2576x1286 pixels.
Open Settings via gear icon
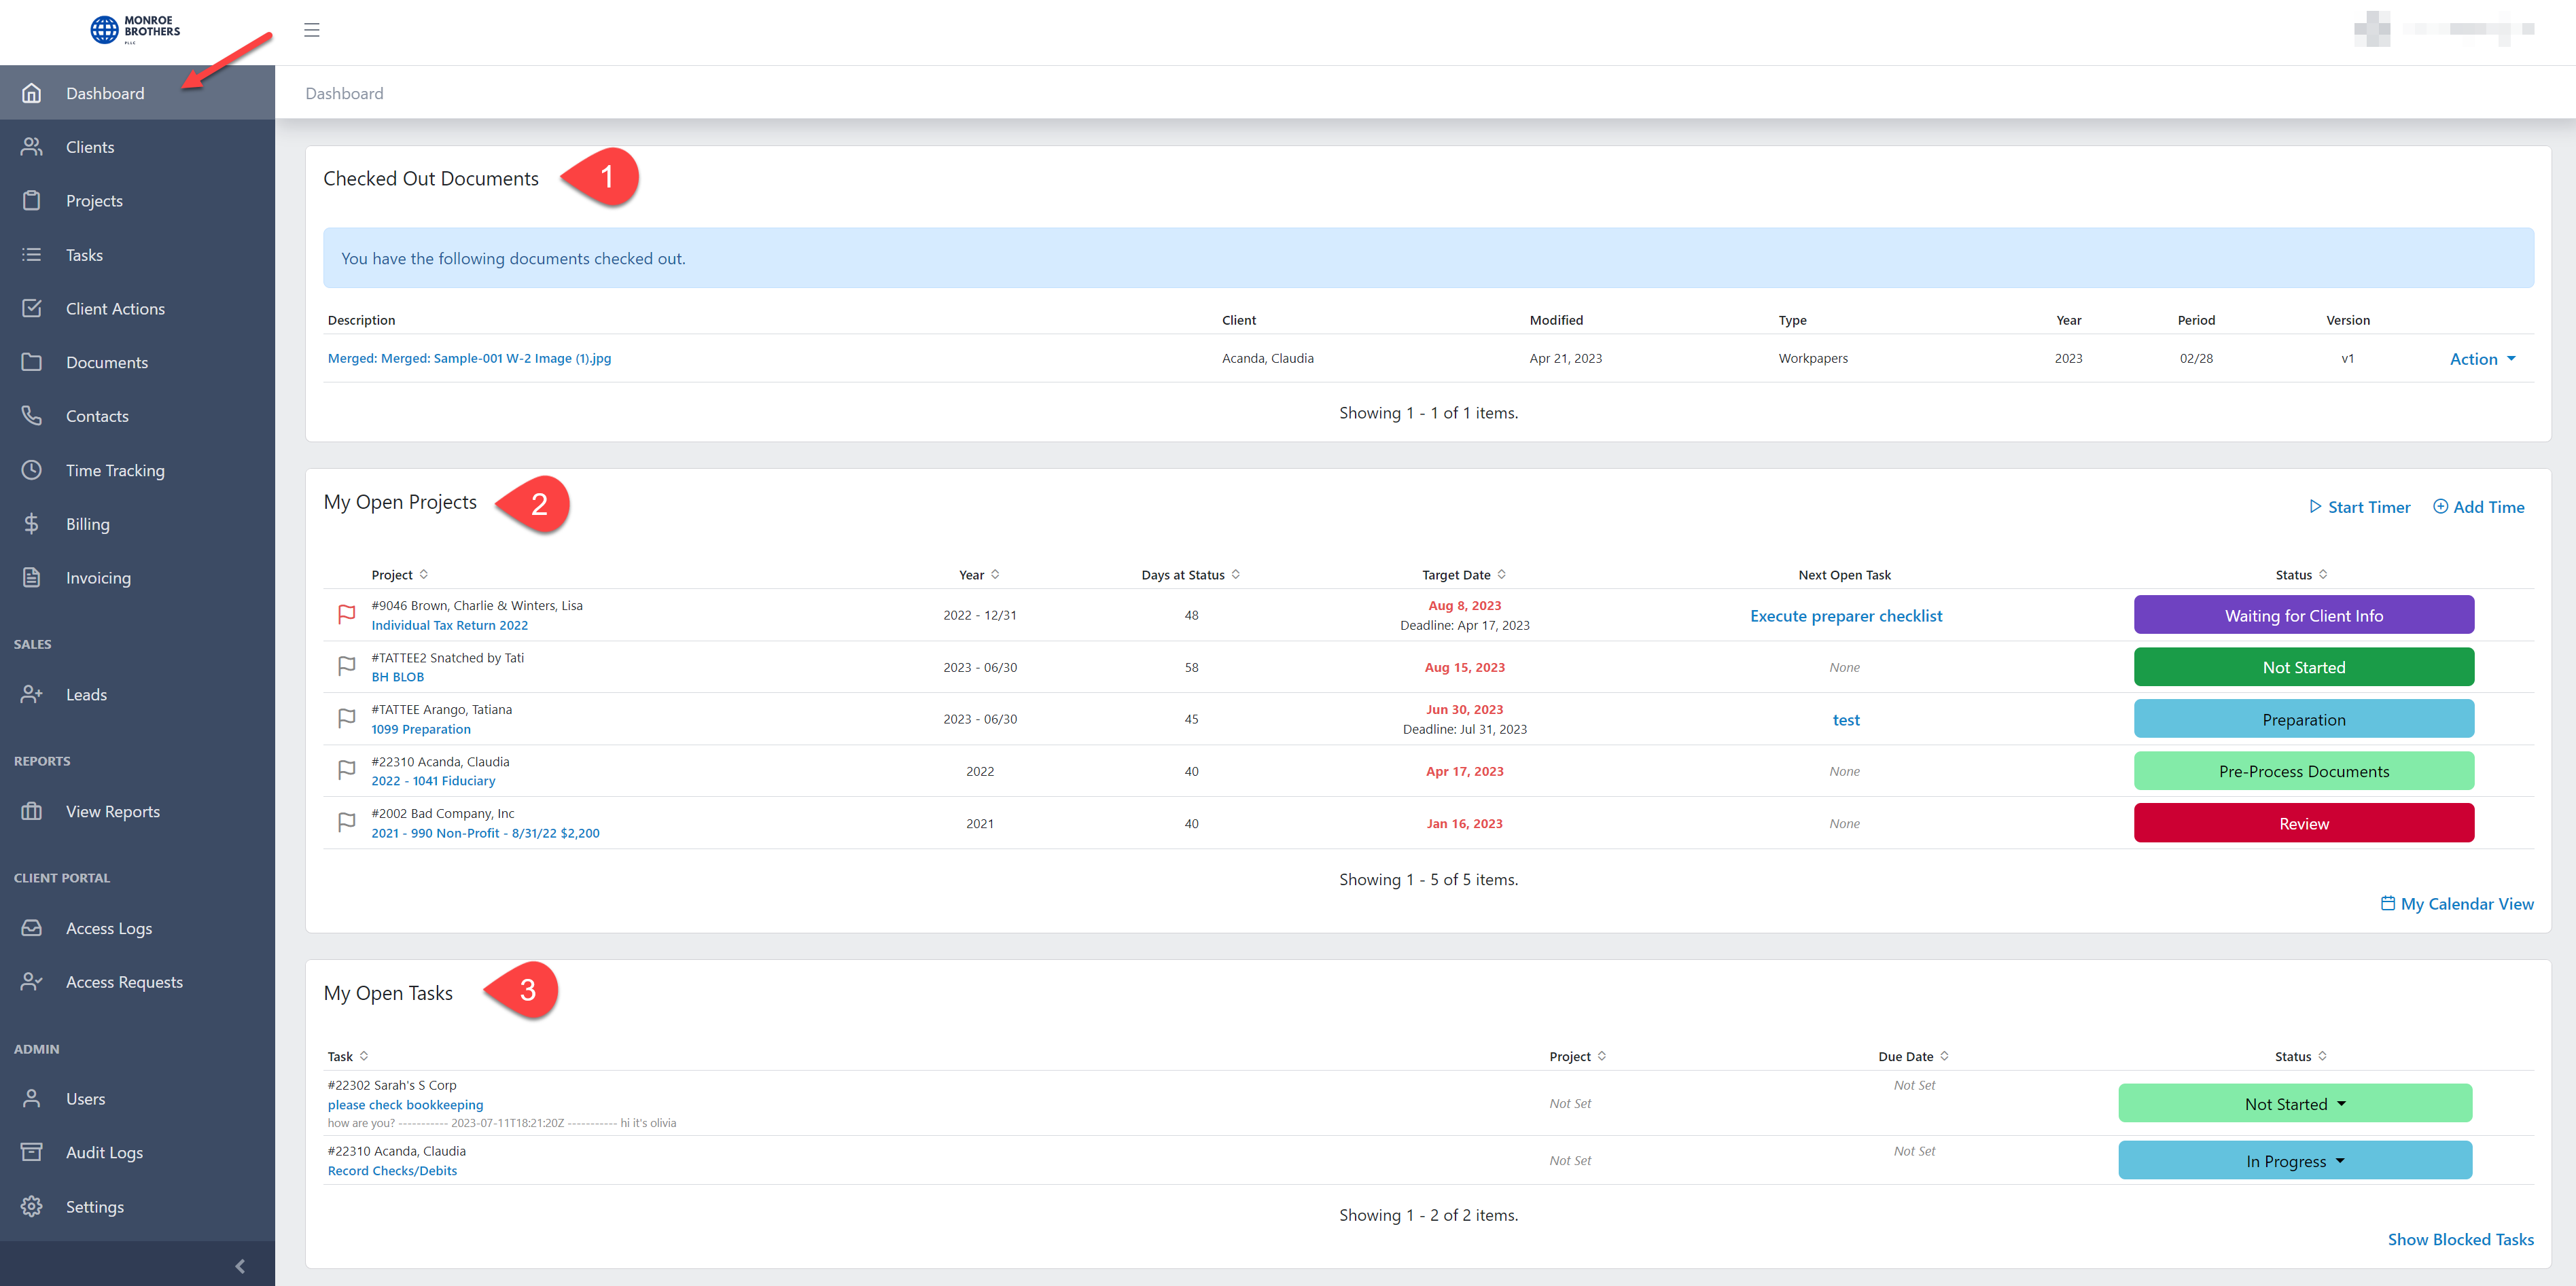32,1206
